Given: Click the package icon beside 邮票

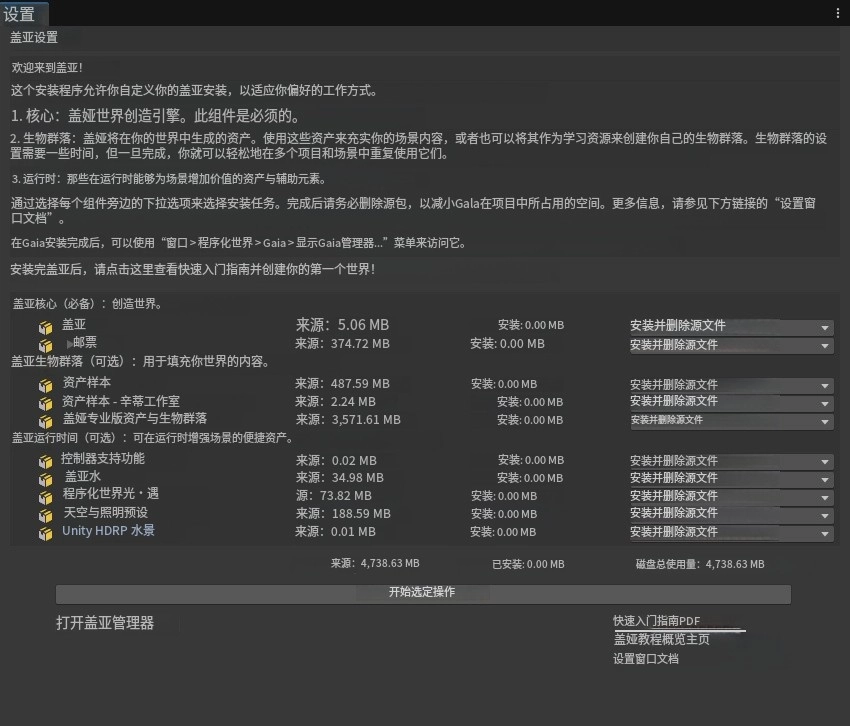Looking at the screenshot, I should click(46, 345).
